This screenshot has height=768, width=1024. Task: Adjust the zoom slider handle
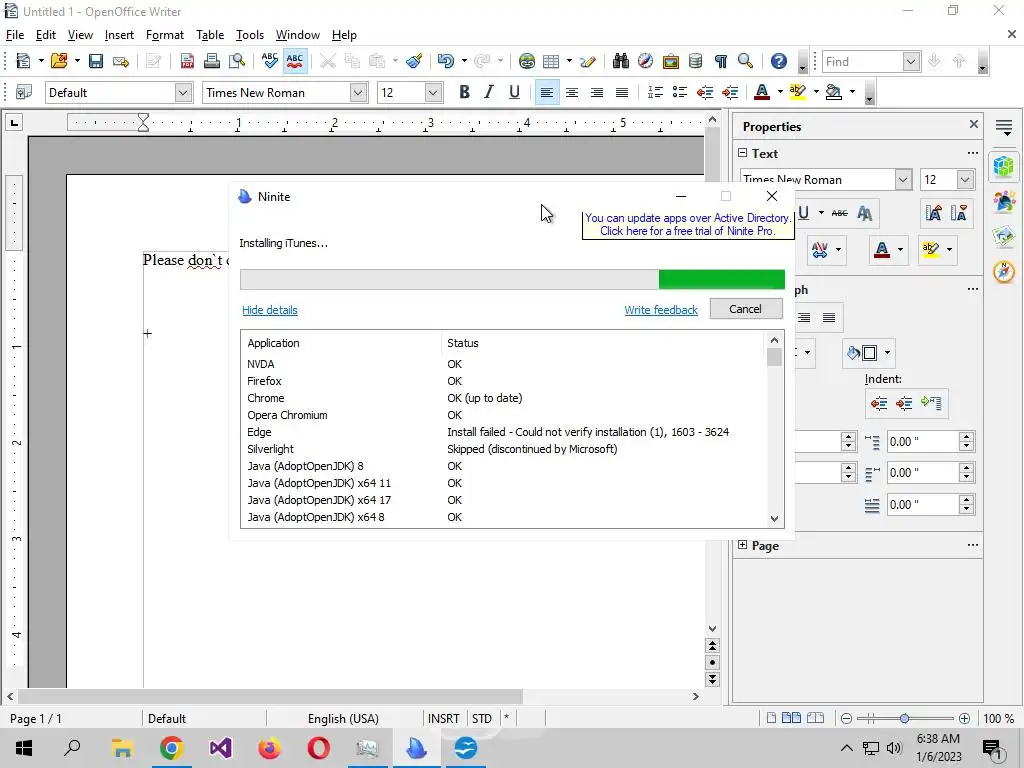coord(904,718)
